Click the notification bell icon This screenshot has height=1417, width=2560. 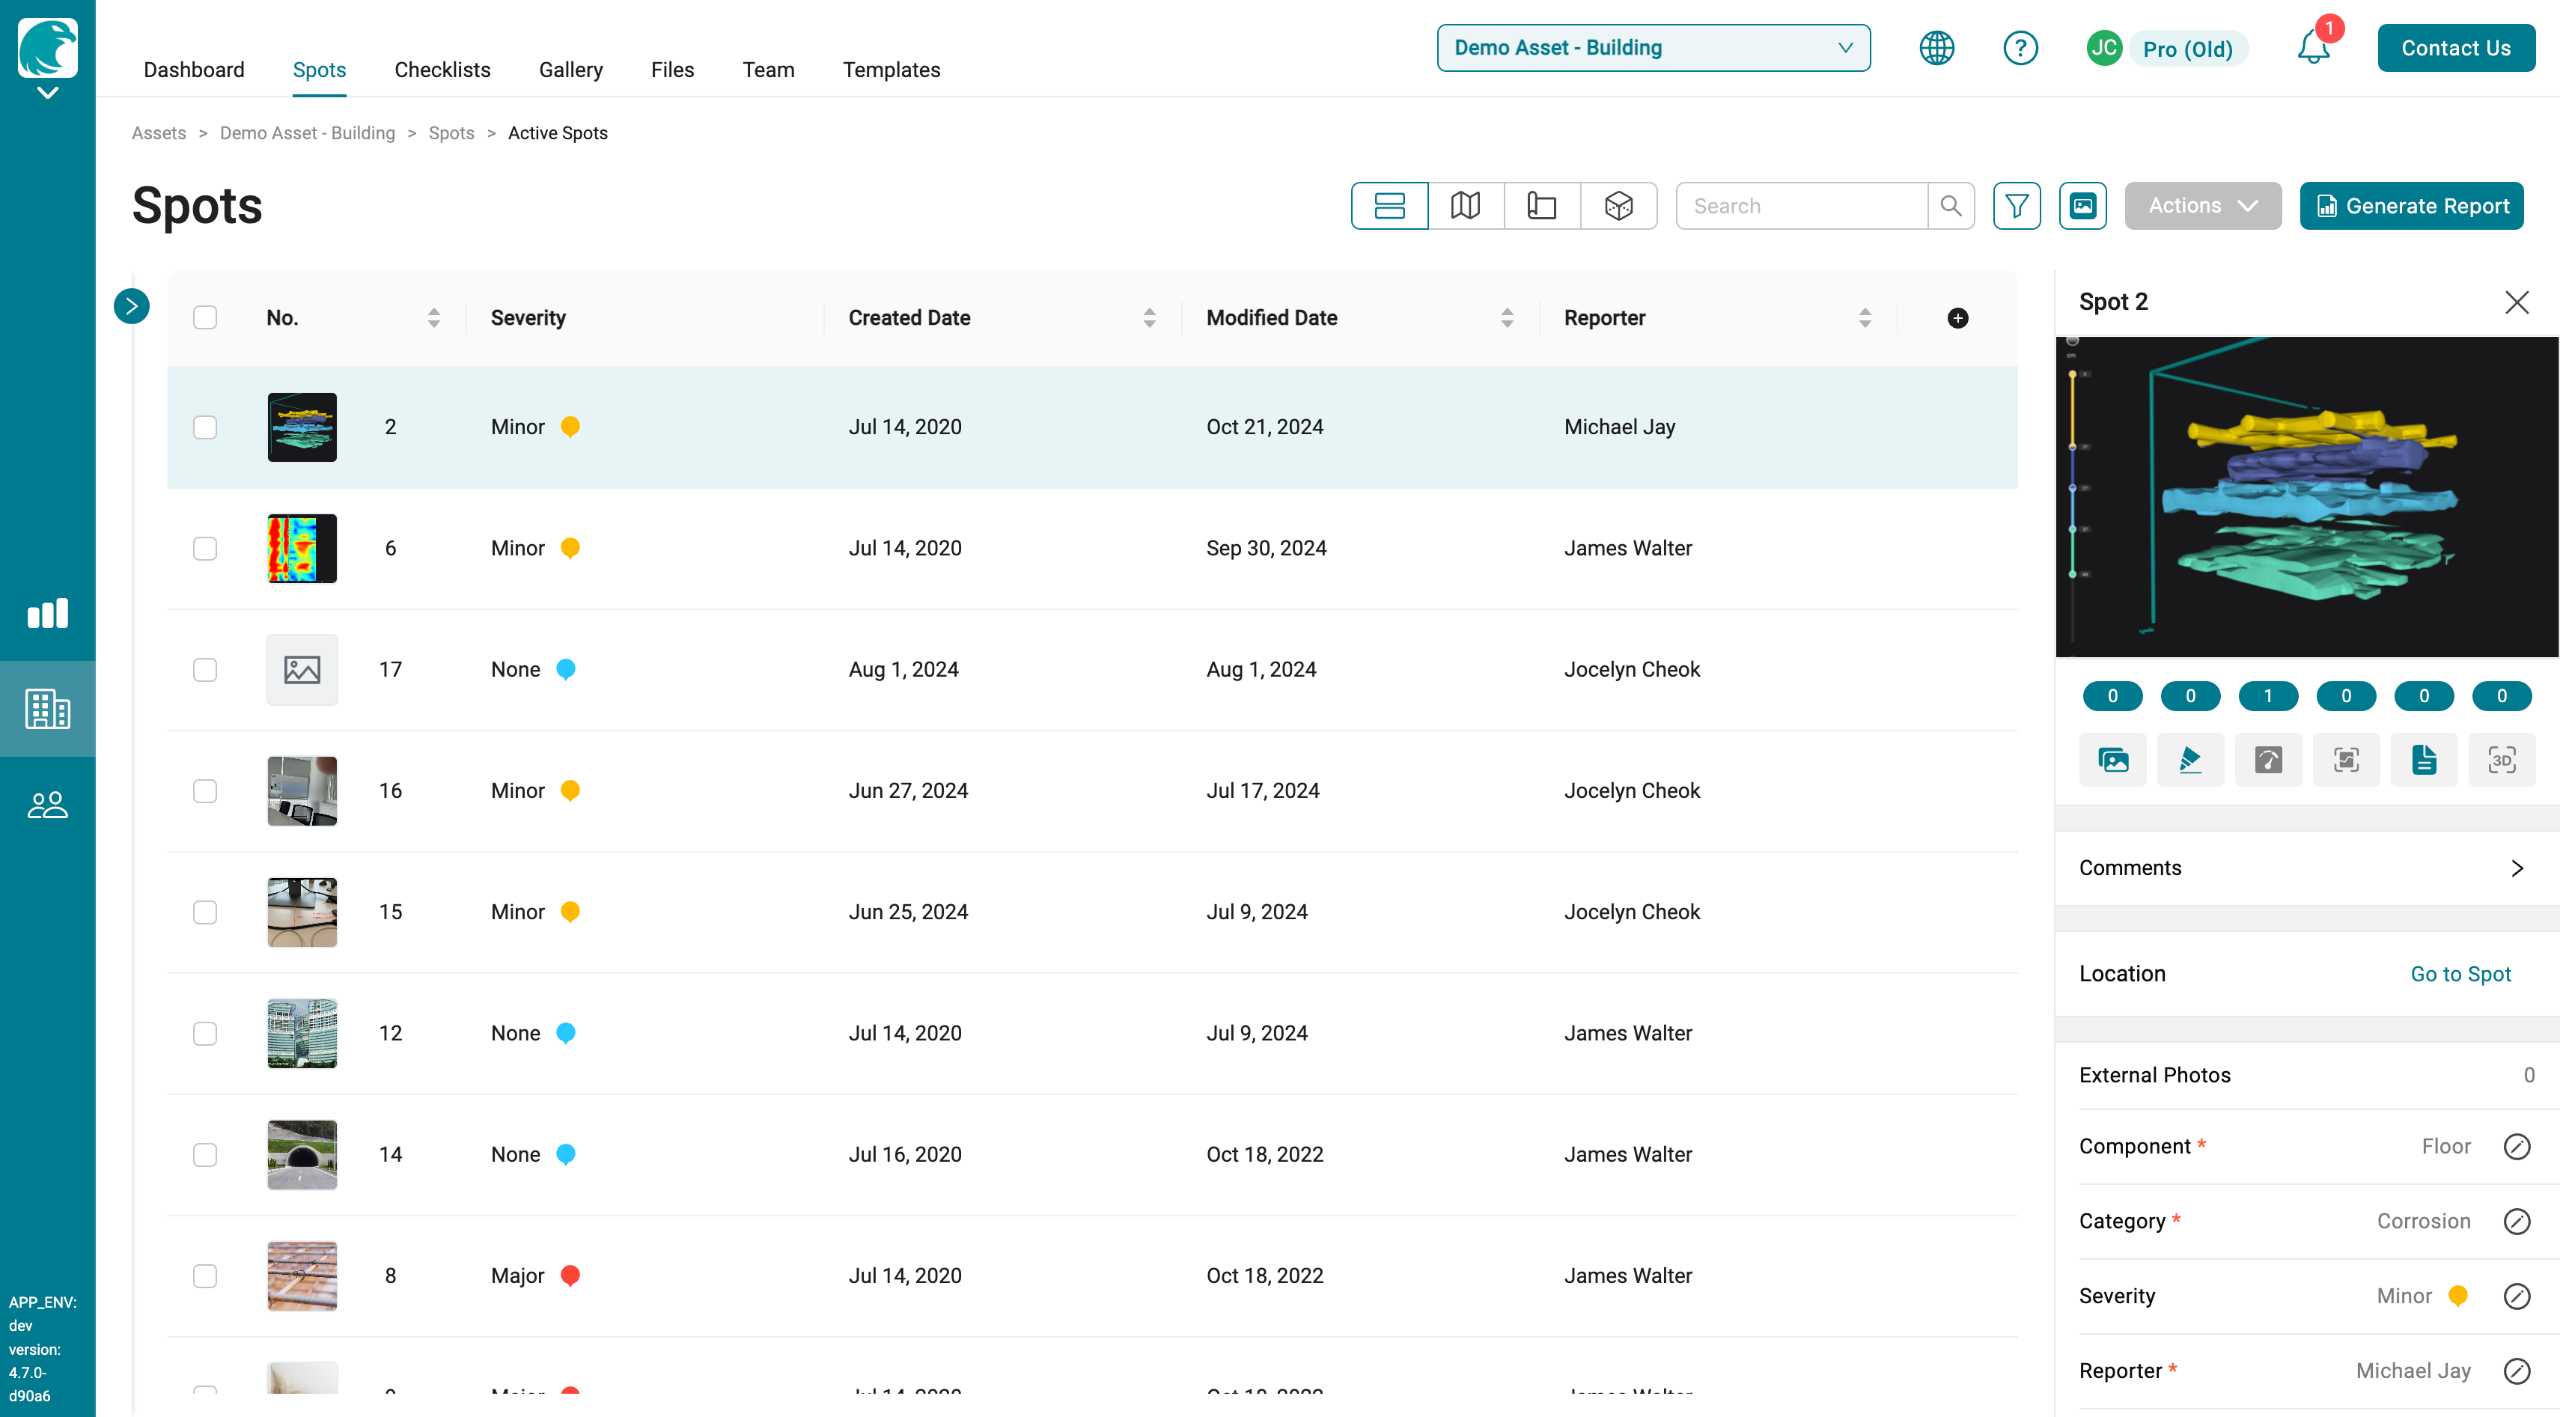coord(2312,48)
